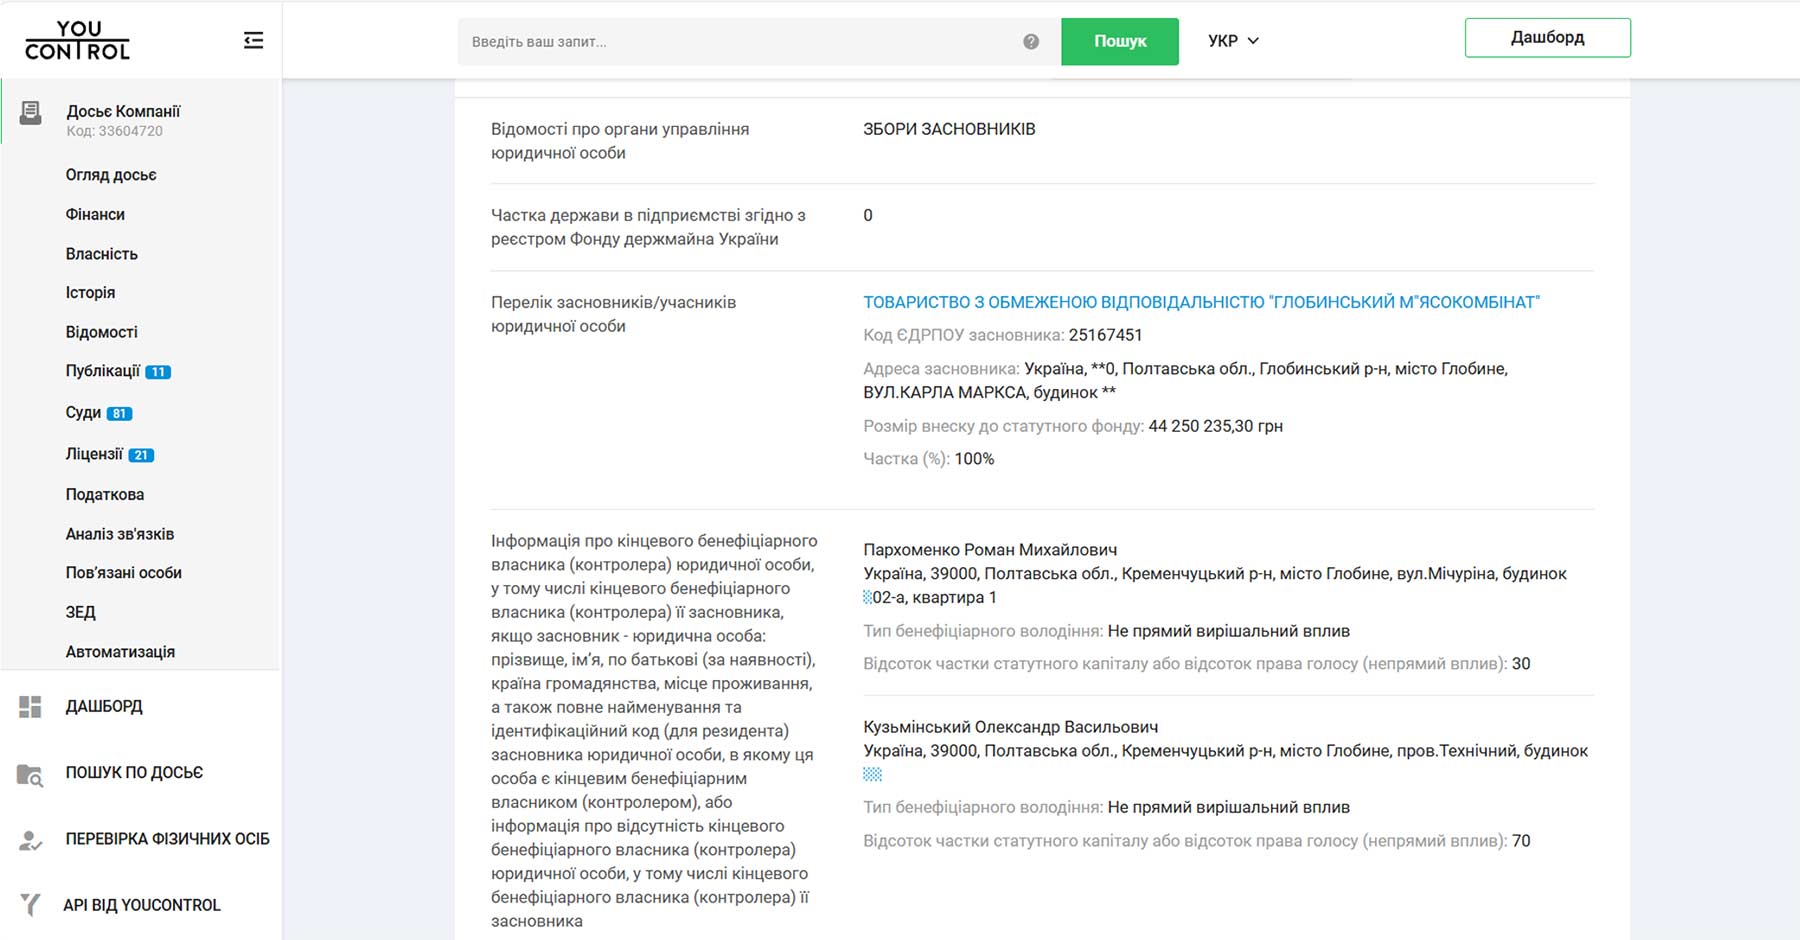
Task: Click the YouControl logo
Action: point(78,41)
